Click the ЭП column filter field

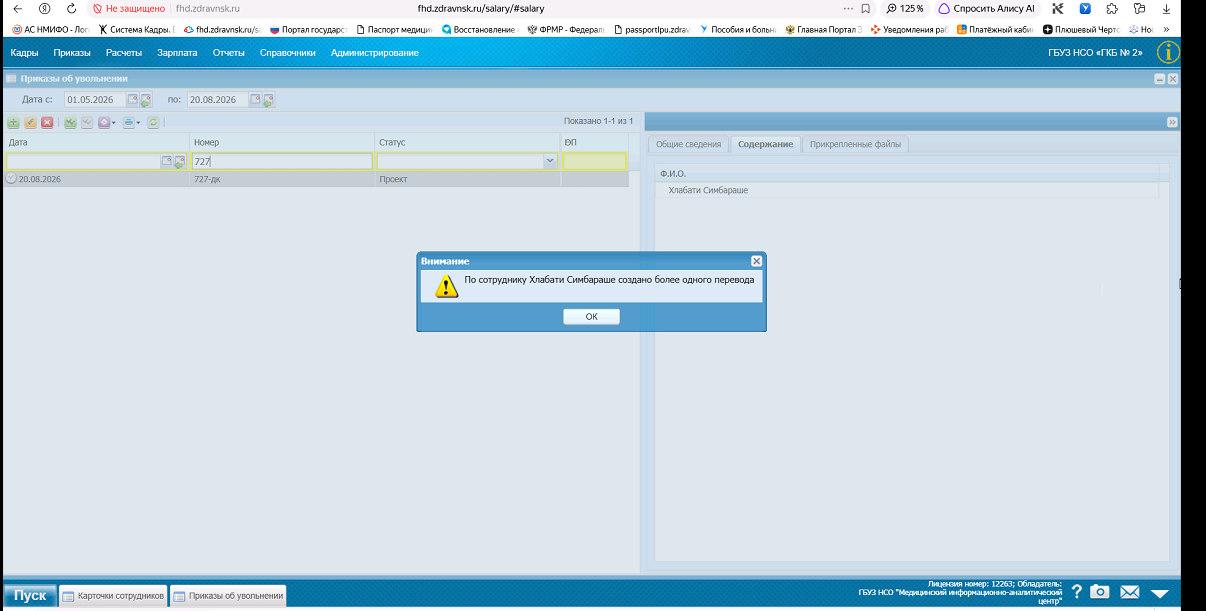coord(594,161)
